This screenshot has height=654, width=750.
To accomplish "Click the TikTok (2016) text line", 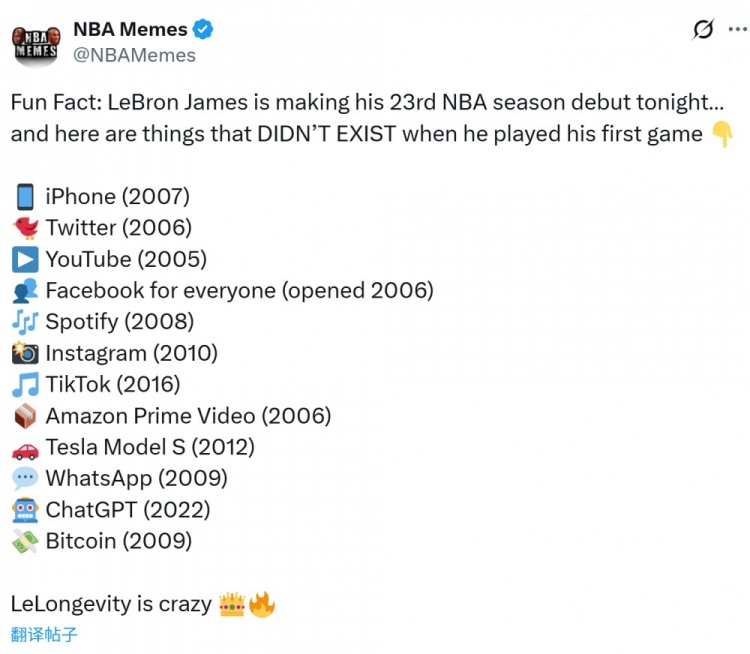I will 112,385.
